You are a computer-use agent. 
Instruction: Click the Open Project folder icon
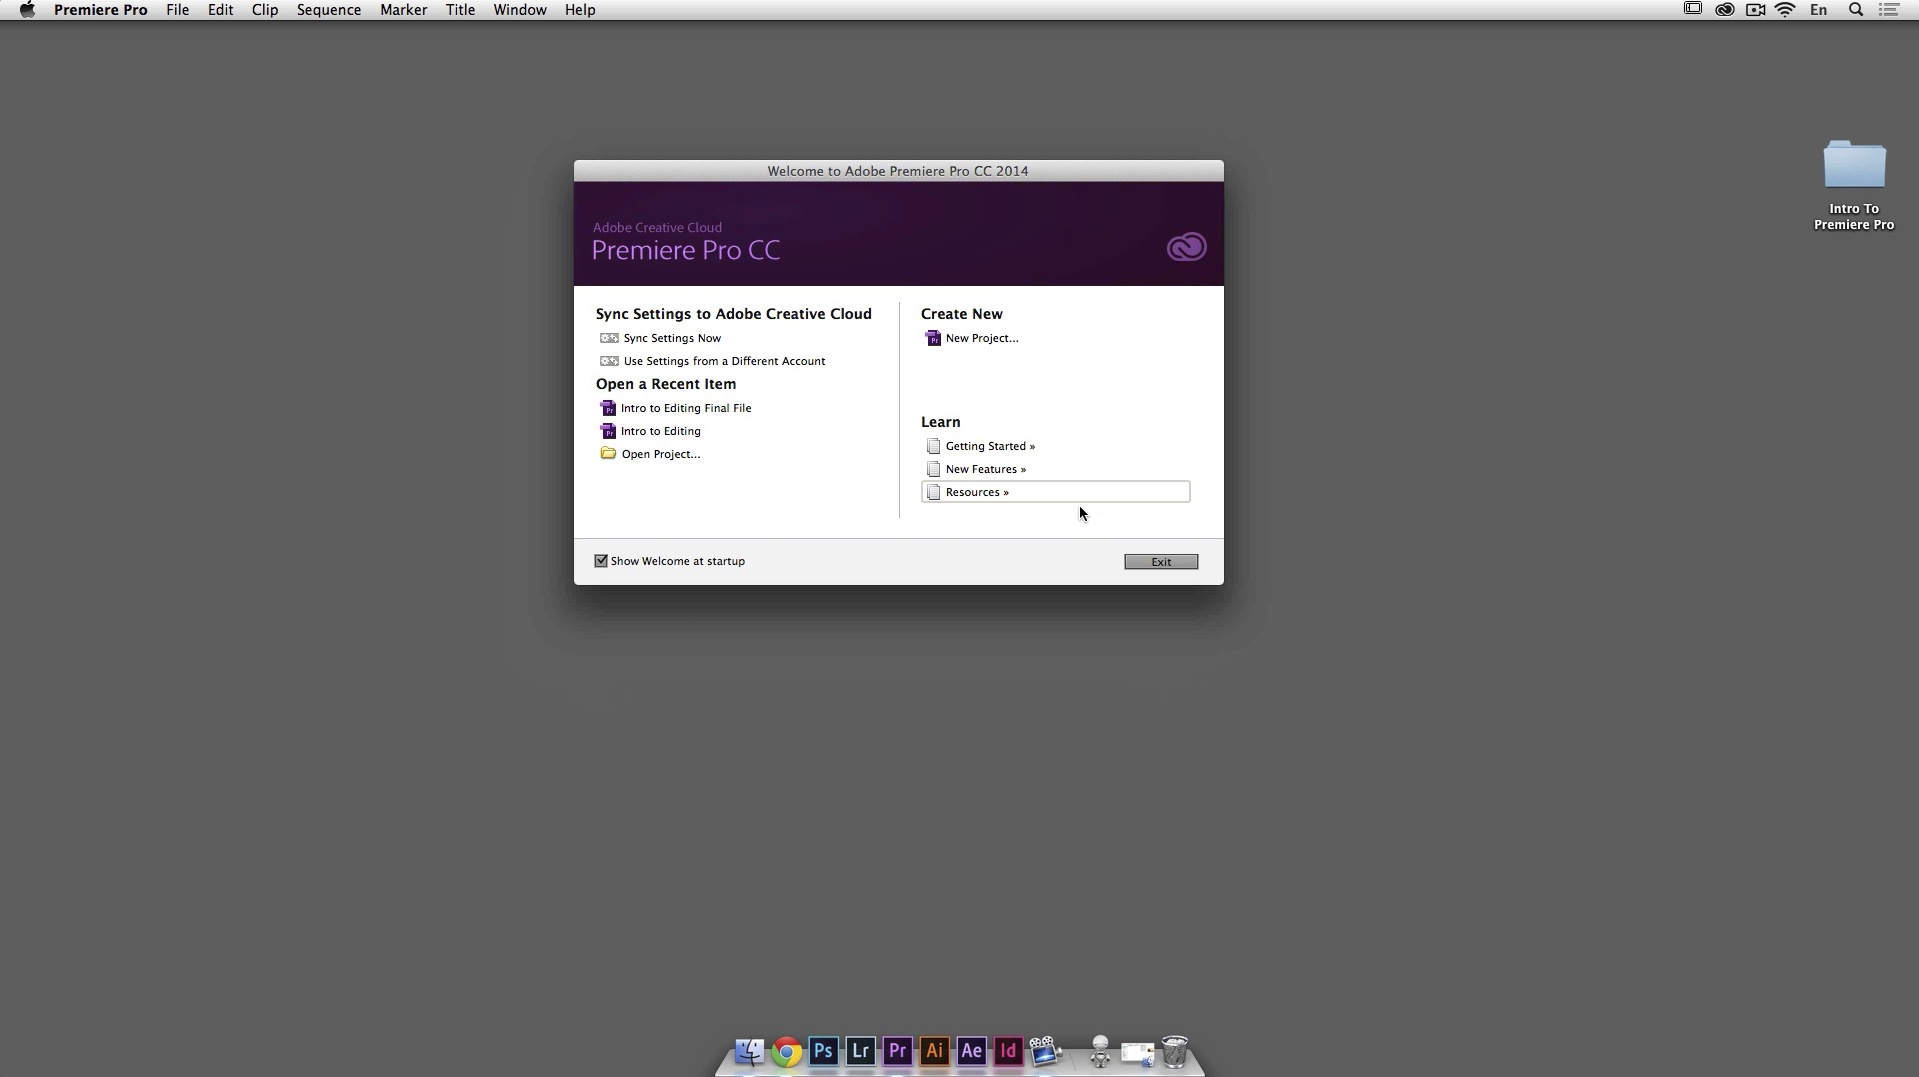click(608, 453)
